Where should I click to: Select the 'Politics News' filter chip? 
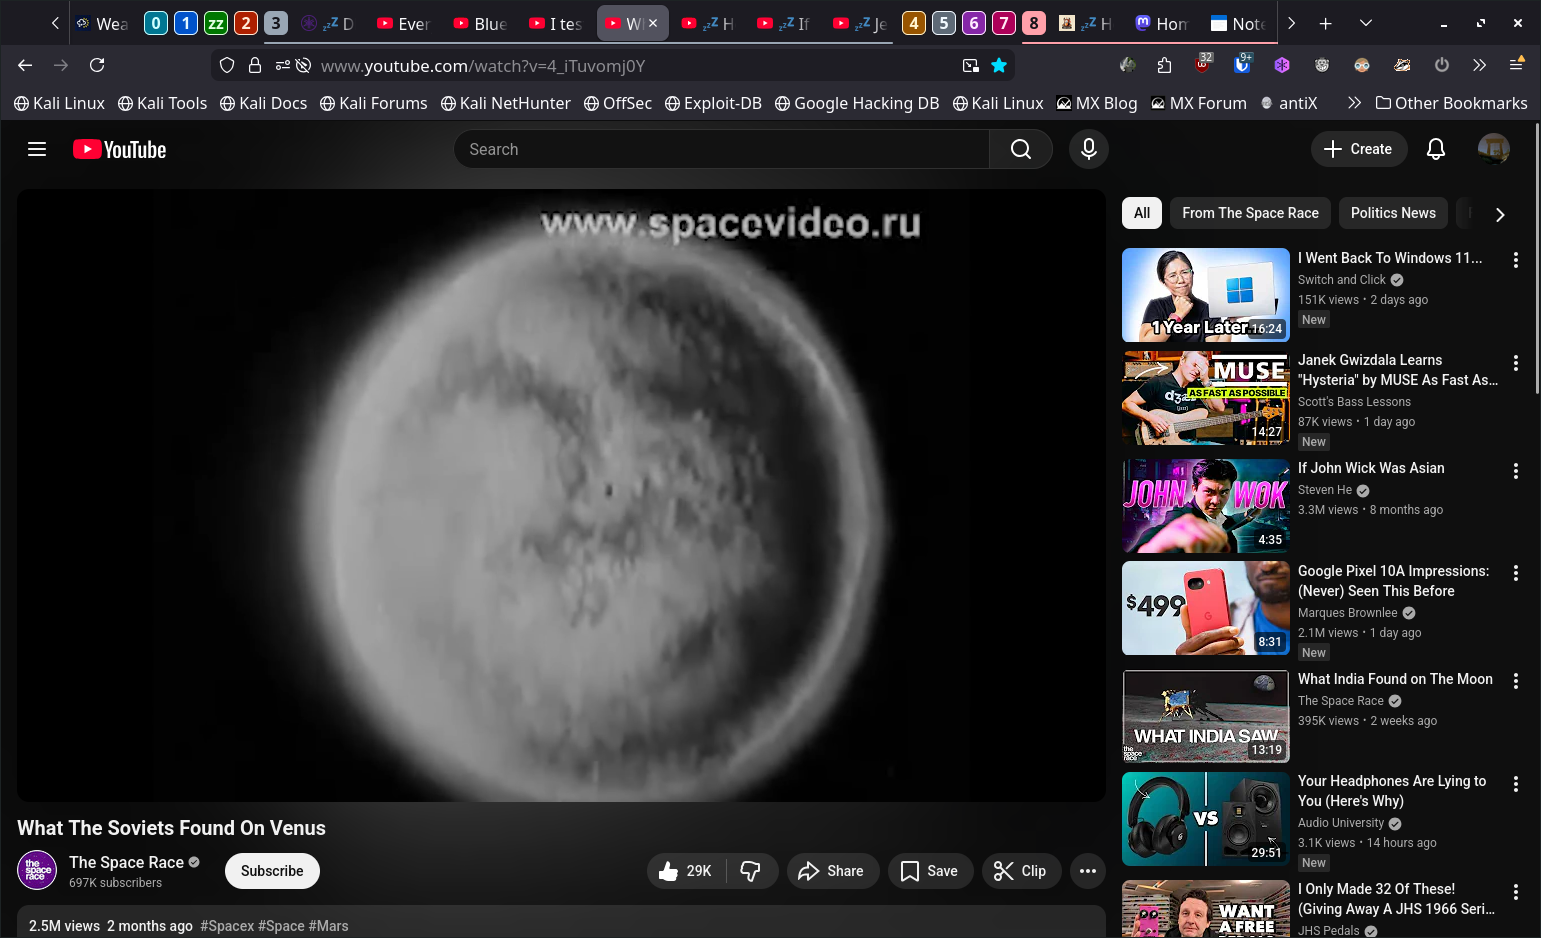click(x=1392, y=213)
